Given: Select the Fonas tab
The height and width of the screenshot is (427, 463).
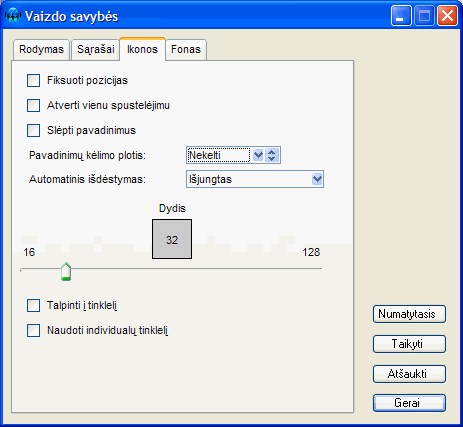Looking at the screenshot, I should [186, 49].
